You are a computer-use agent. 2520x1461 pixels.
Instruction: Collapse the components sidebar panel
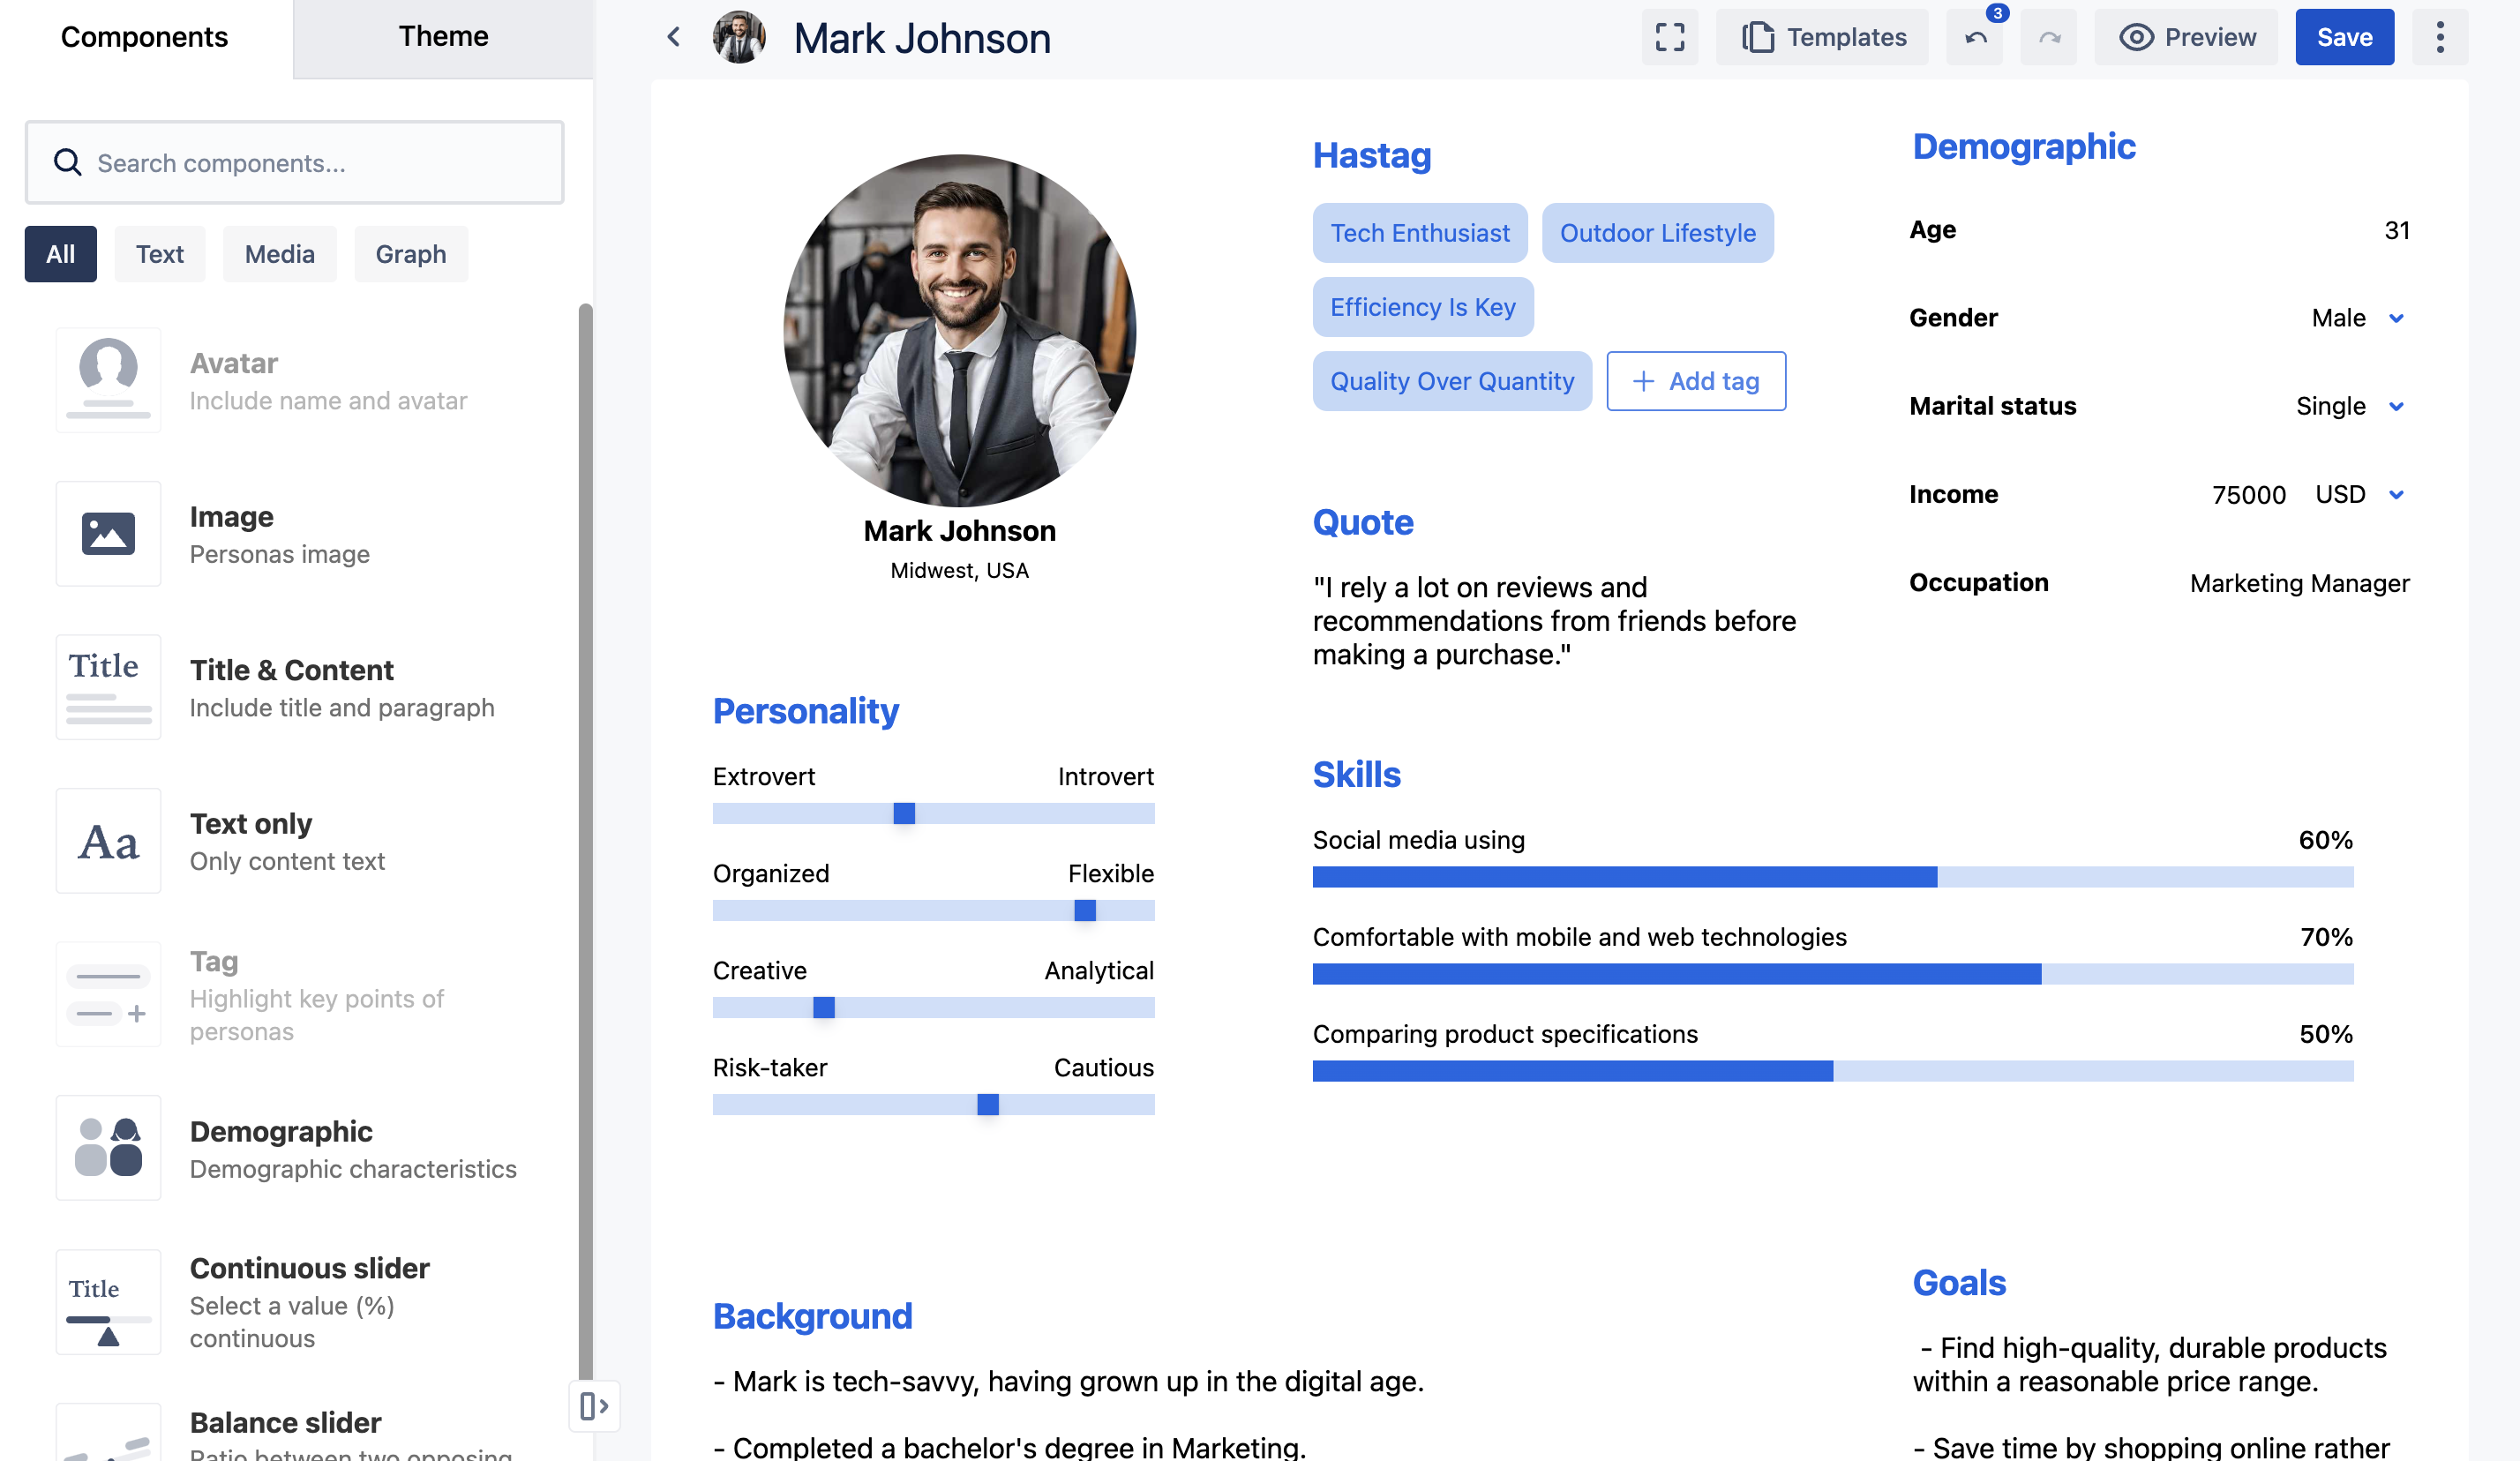click(594, 1405)
